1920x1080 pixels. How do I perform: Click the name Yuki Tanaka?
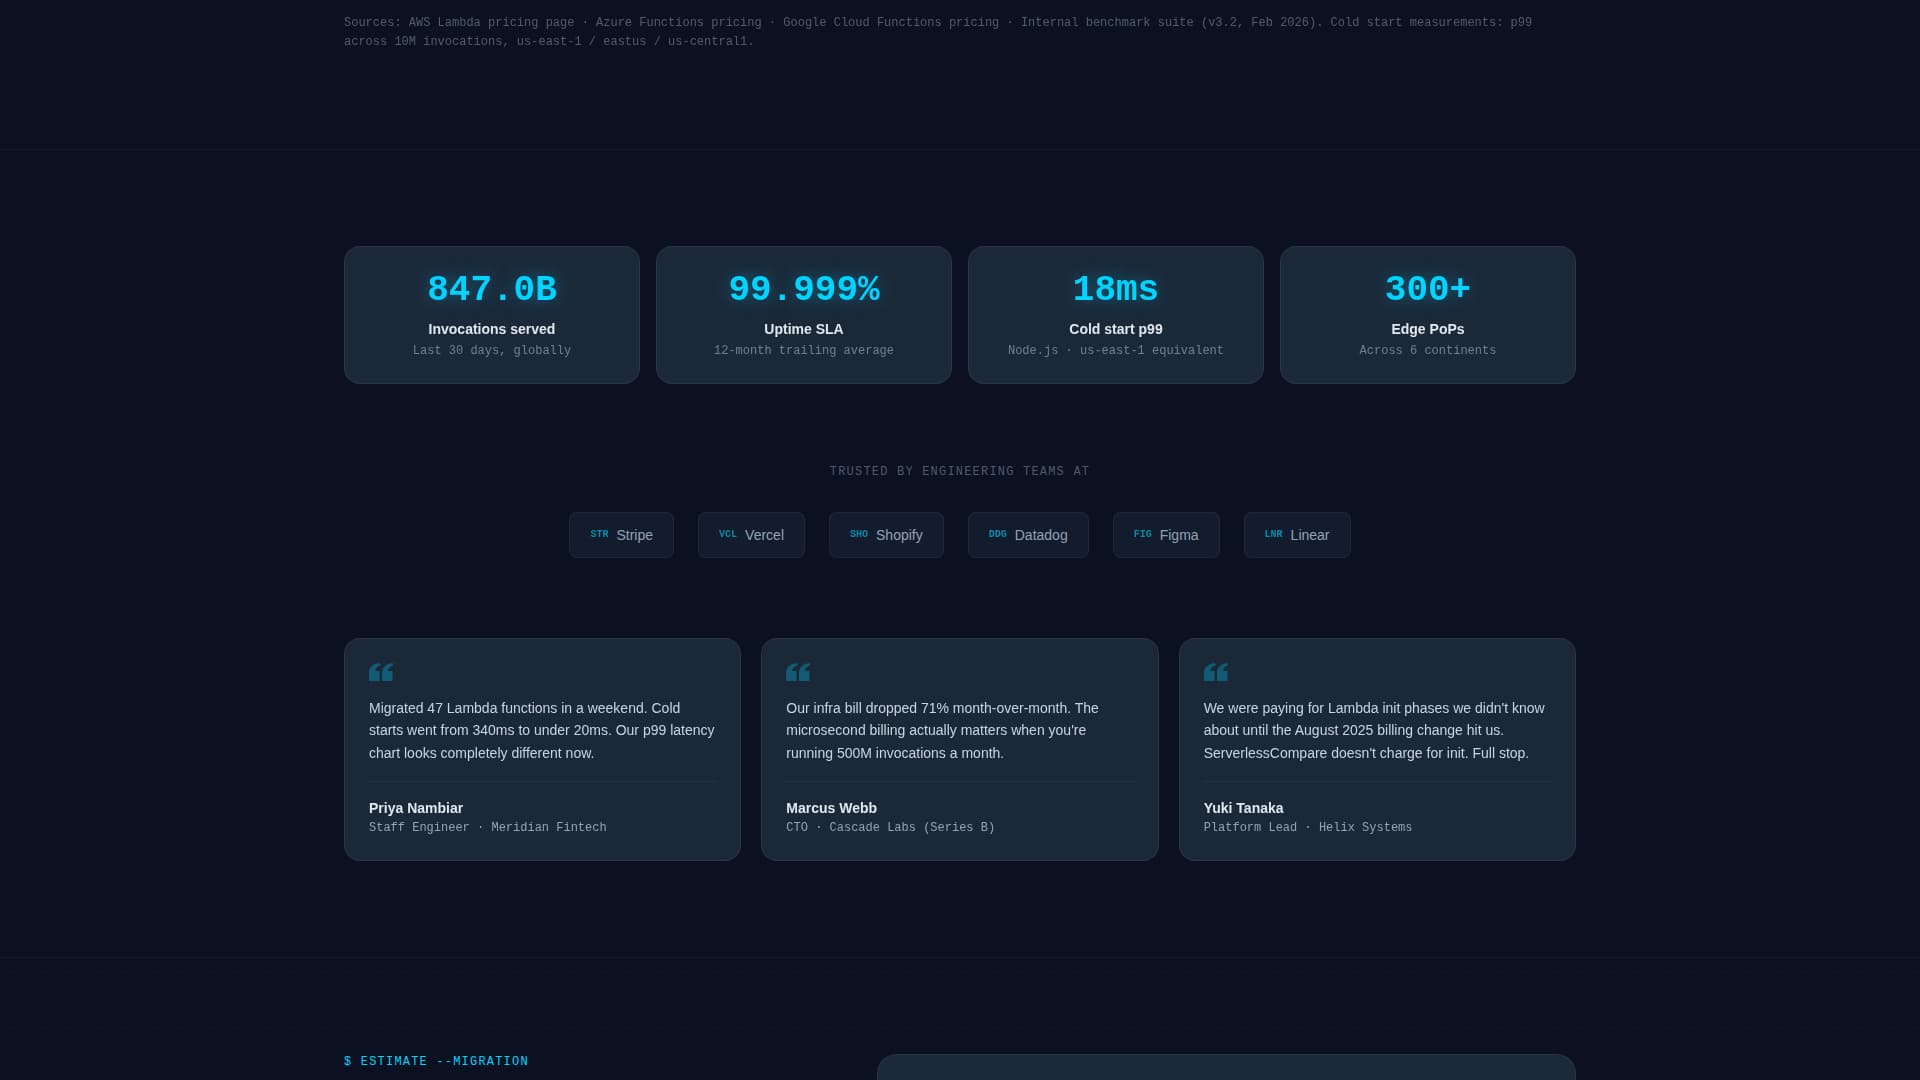pyautogui.click(x=1243, y=808)
